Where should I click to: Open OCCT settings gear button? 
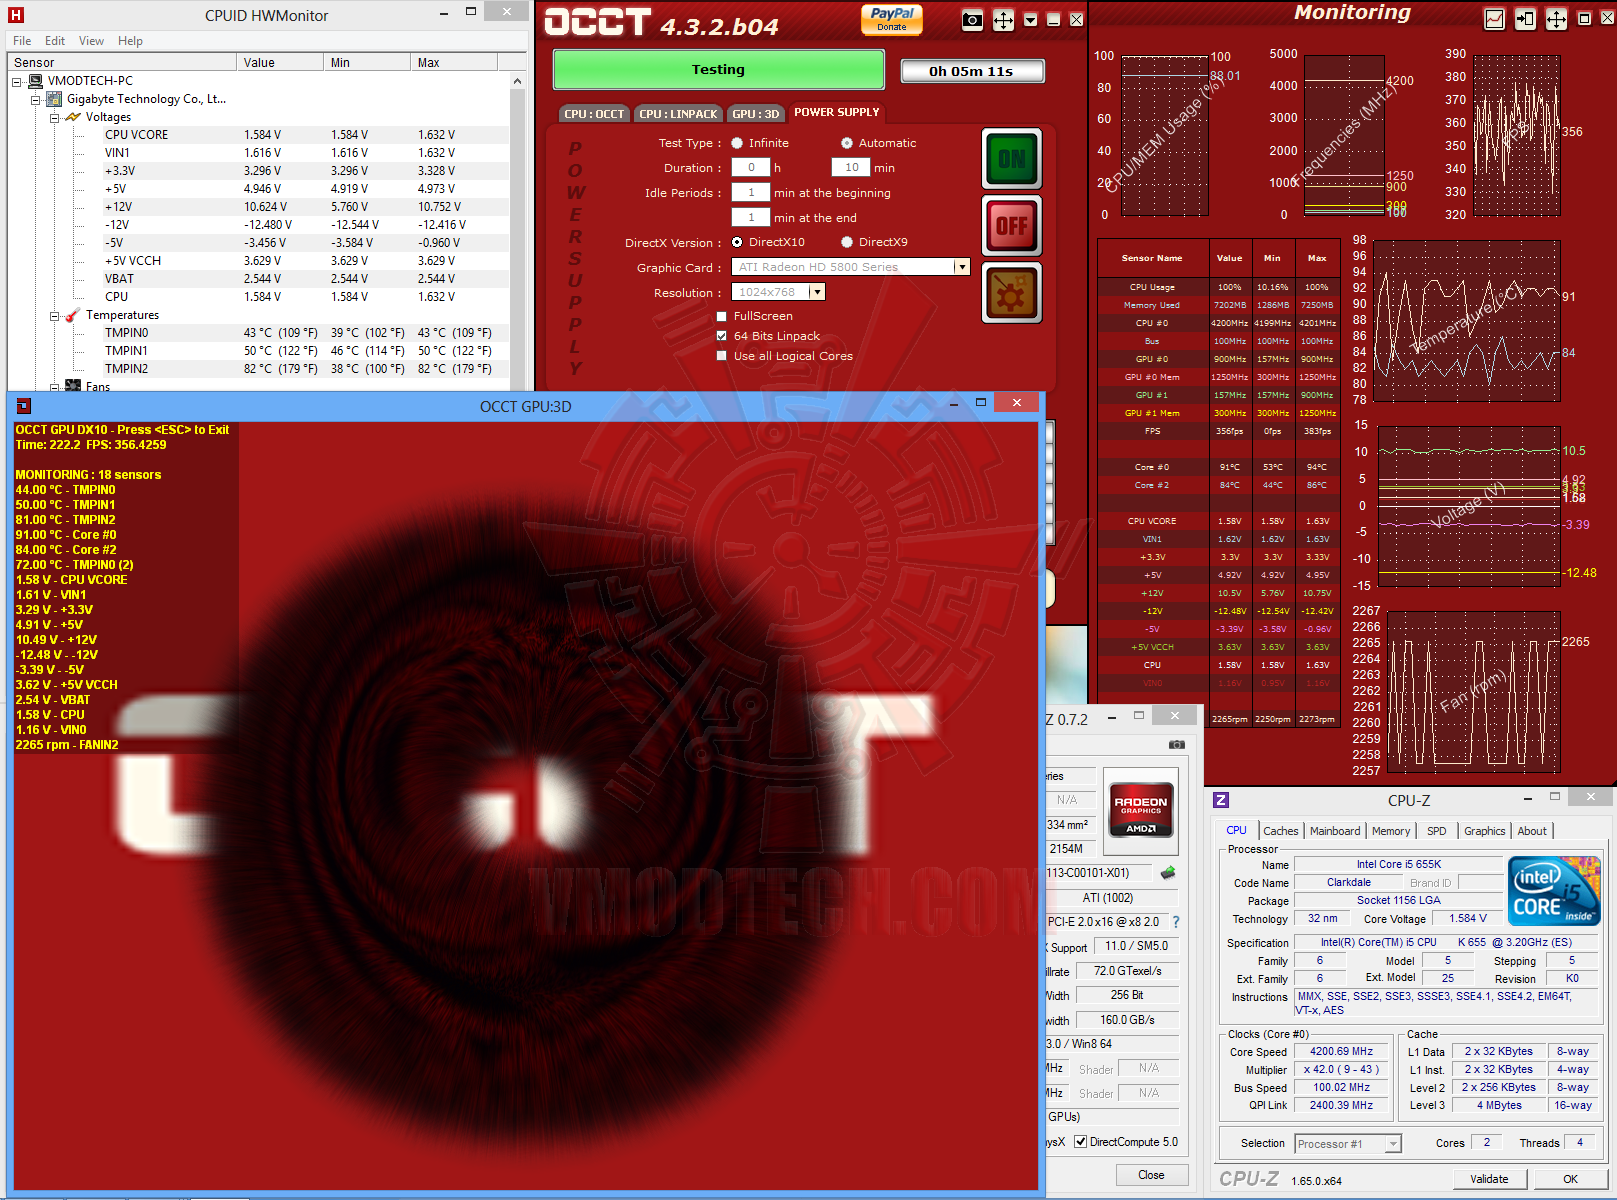point(1012,293)
